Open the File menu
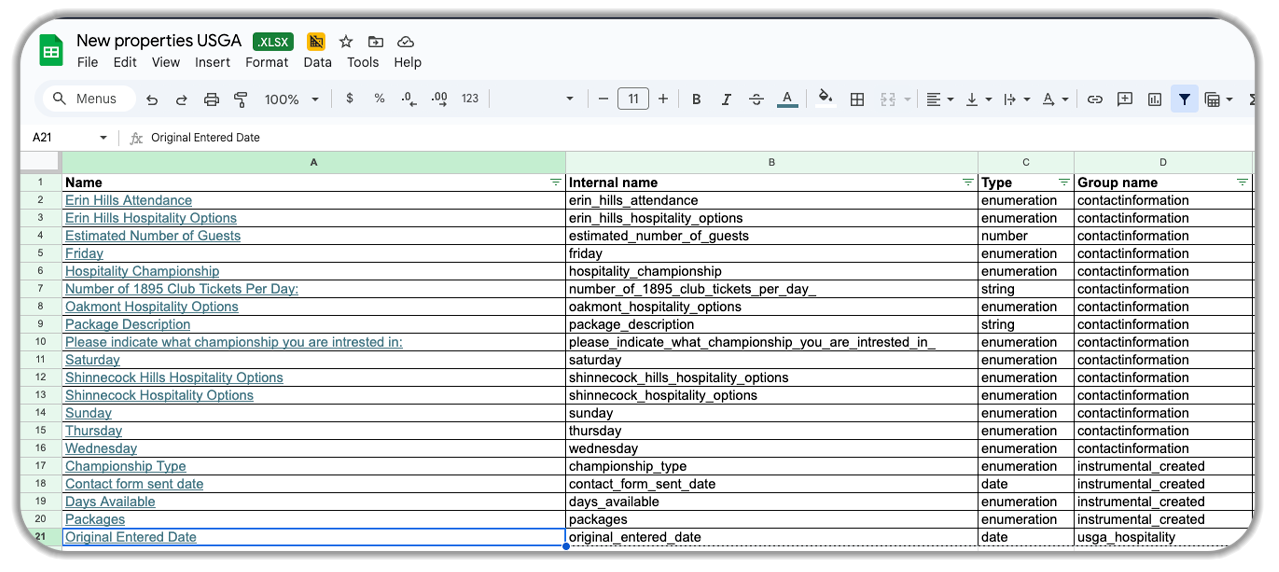The image size is (1279, 572). coord(88,62)
